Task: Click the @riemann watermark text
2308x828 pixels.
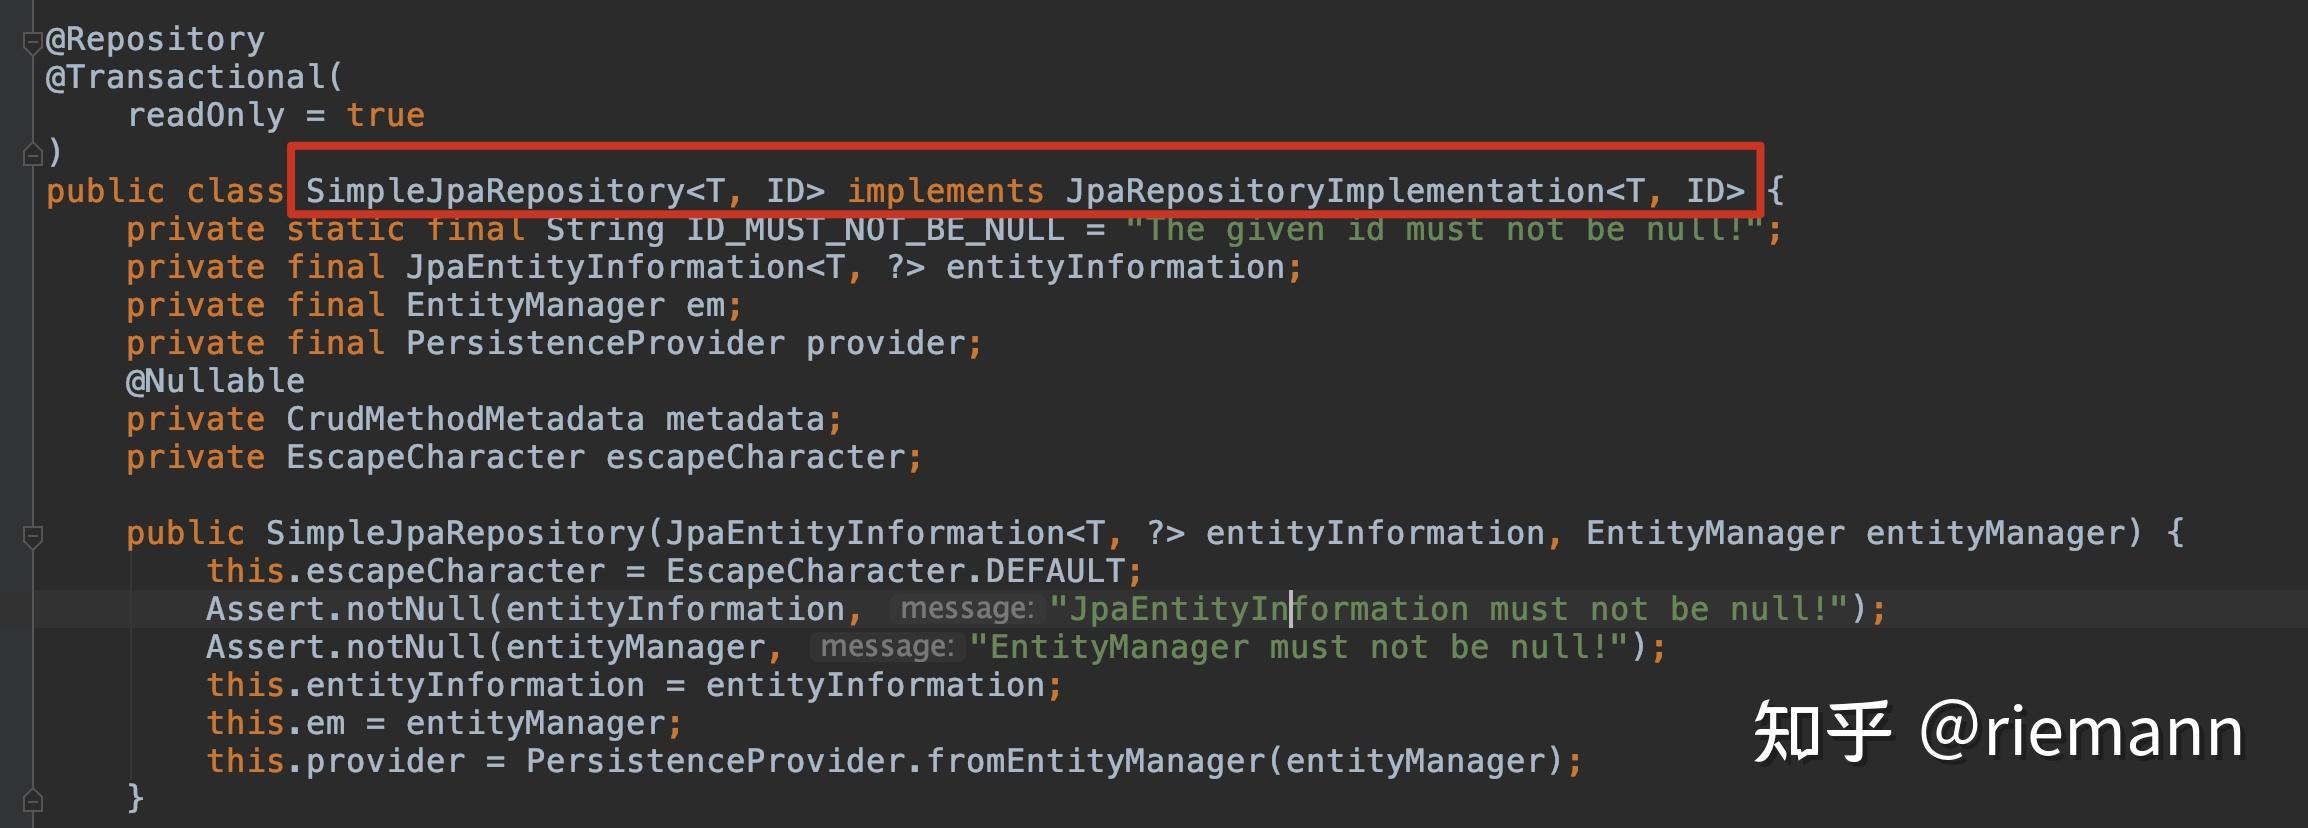Action: pos(2080,732)
